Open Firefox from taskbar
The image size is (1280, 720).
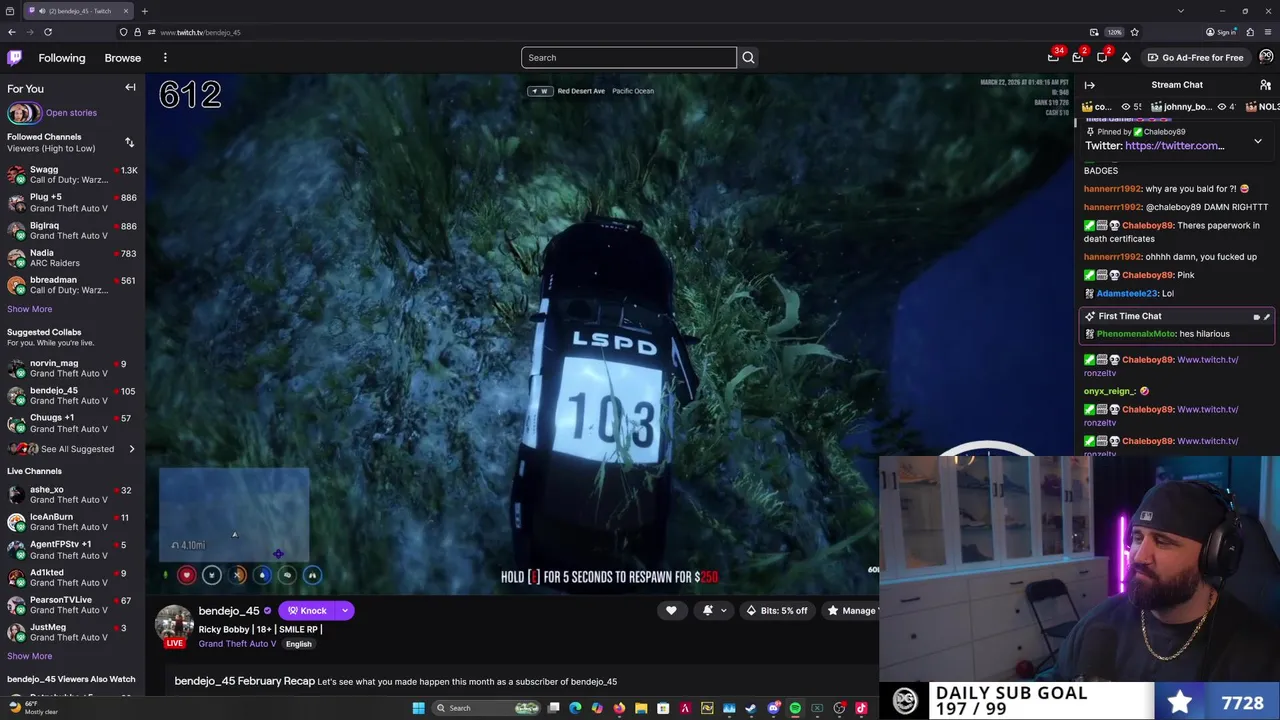[x=619, y=708]
